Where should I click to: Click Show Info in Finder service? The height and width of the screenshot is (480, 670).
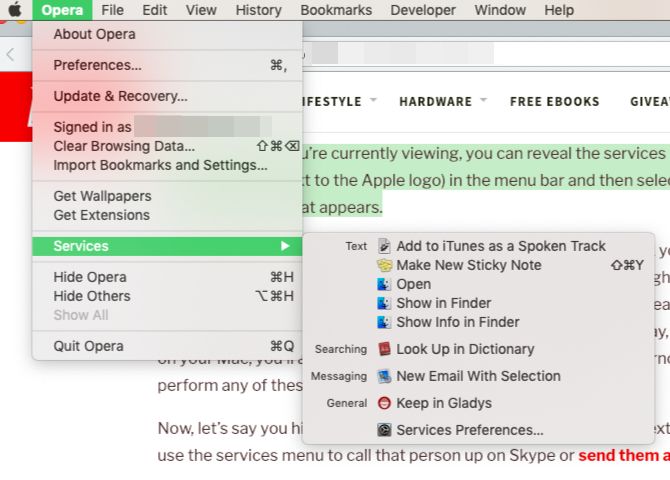(x=457, y=322)
